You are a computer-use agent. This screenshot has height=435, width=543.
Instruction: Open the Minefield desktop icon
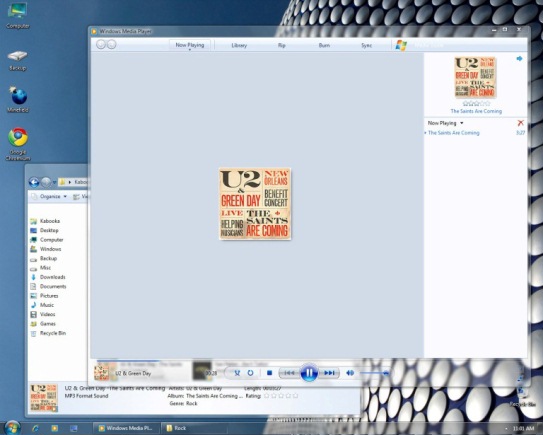pos(18,100)
